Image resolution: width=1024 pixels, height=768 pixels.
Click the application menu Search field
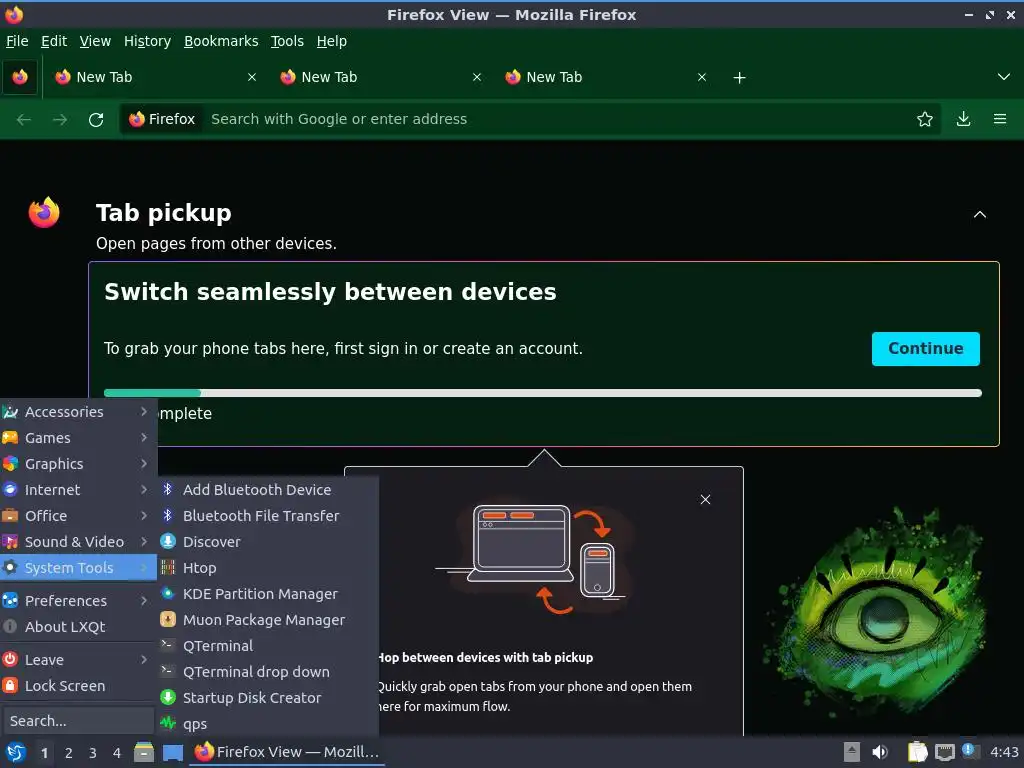(78, 721)
